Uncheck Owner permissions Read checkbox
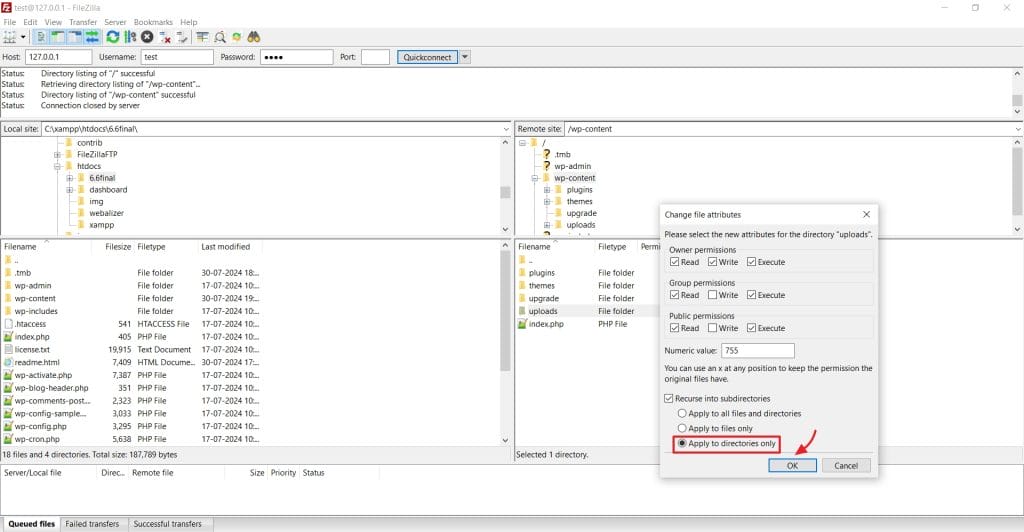This screenshot has height=532, width=1024. 675,262
